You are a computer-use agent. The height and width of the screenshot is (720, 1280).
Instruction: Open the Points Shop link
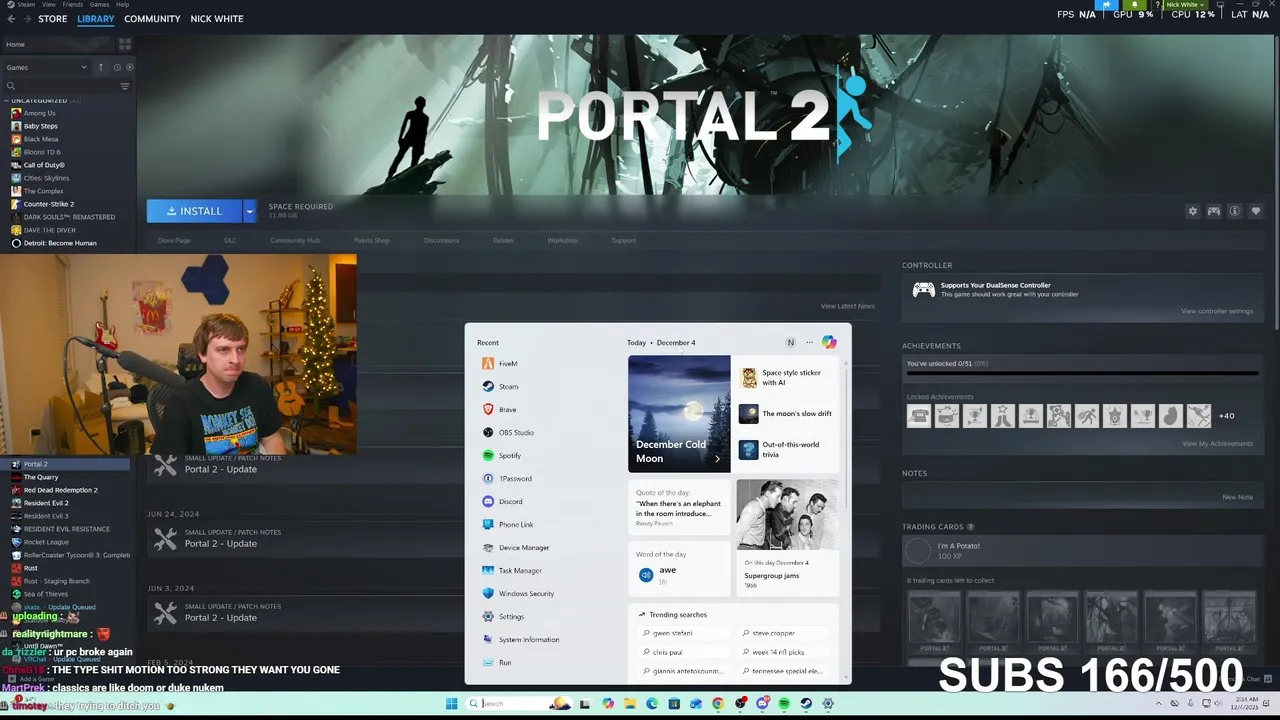[x=372, y=240]
